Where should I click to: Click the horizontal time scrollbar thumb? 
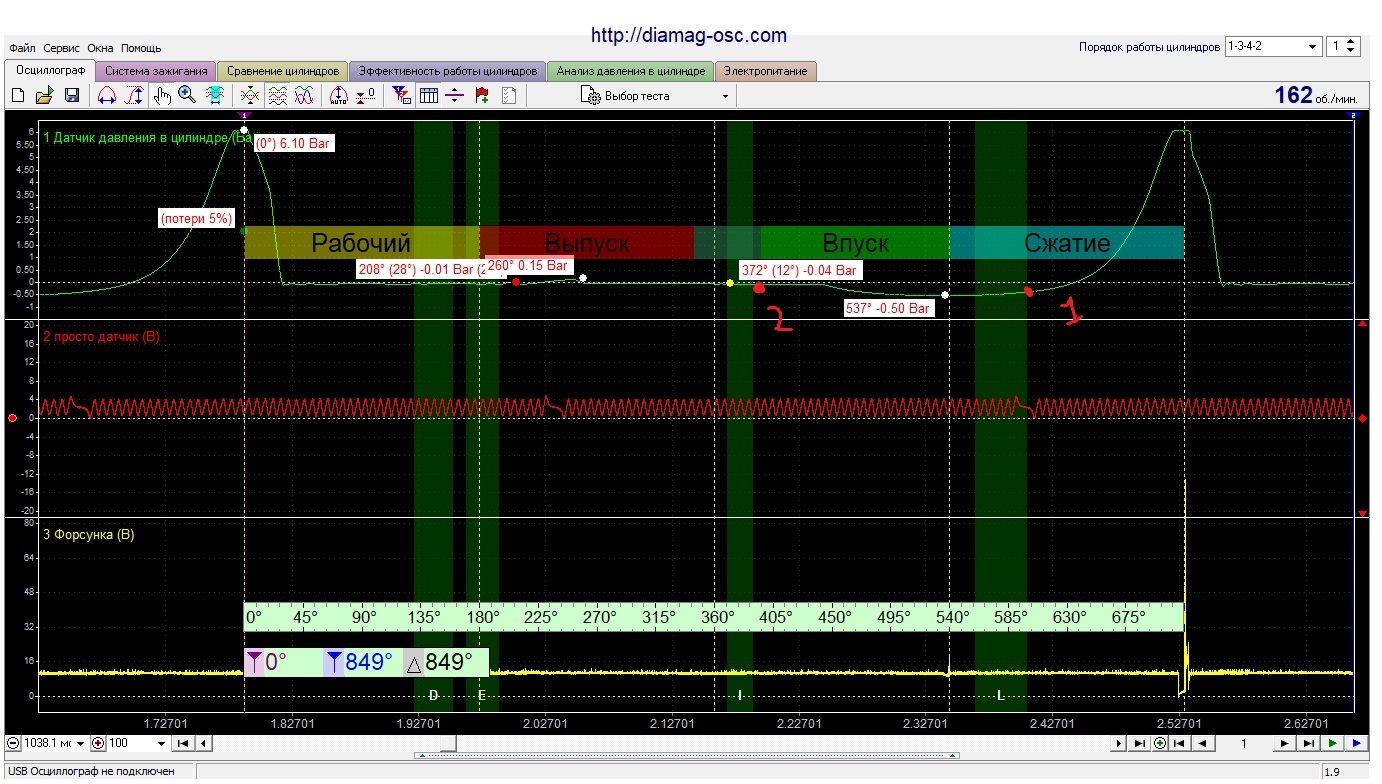point(449,743)
